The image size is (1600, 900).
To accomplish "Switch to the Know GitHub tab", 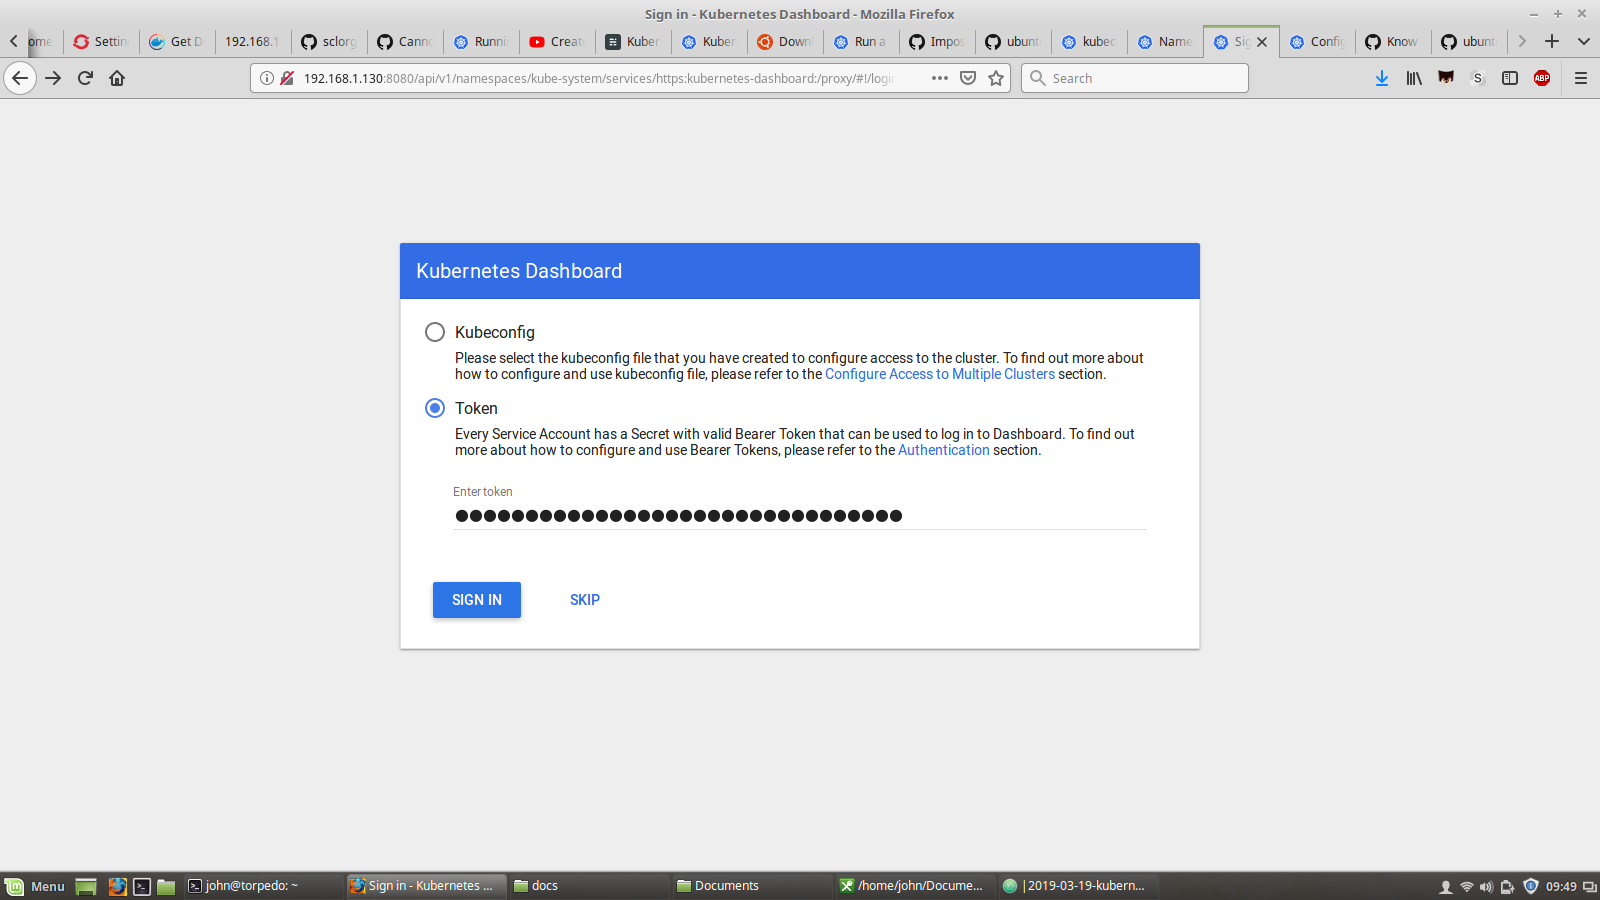I will (1393, 41).
